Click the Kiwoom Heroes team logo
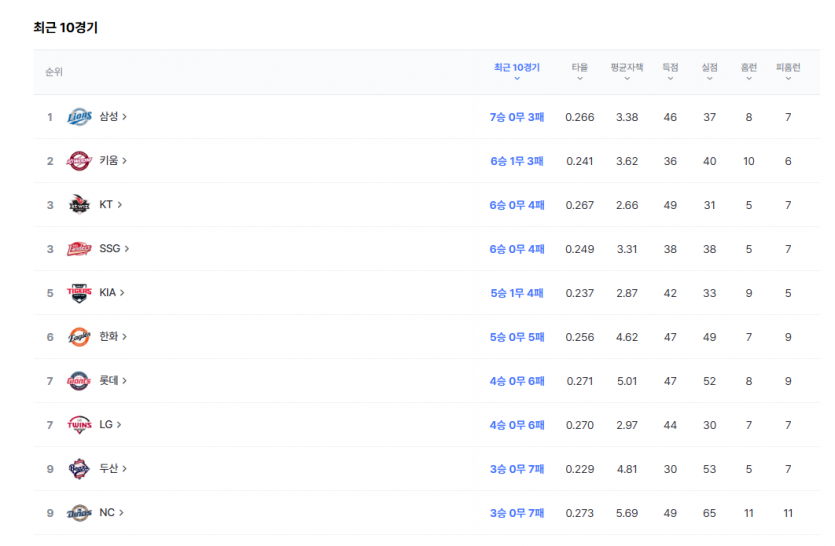 (x=79, y=160)
